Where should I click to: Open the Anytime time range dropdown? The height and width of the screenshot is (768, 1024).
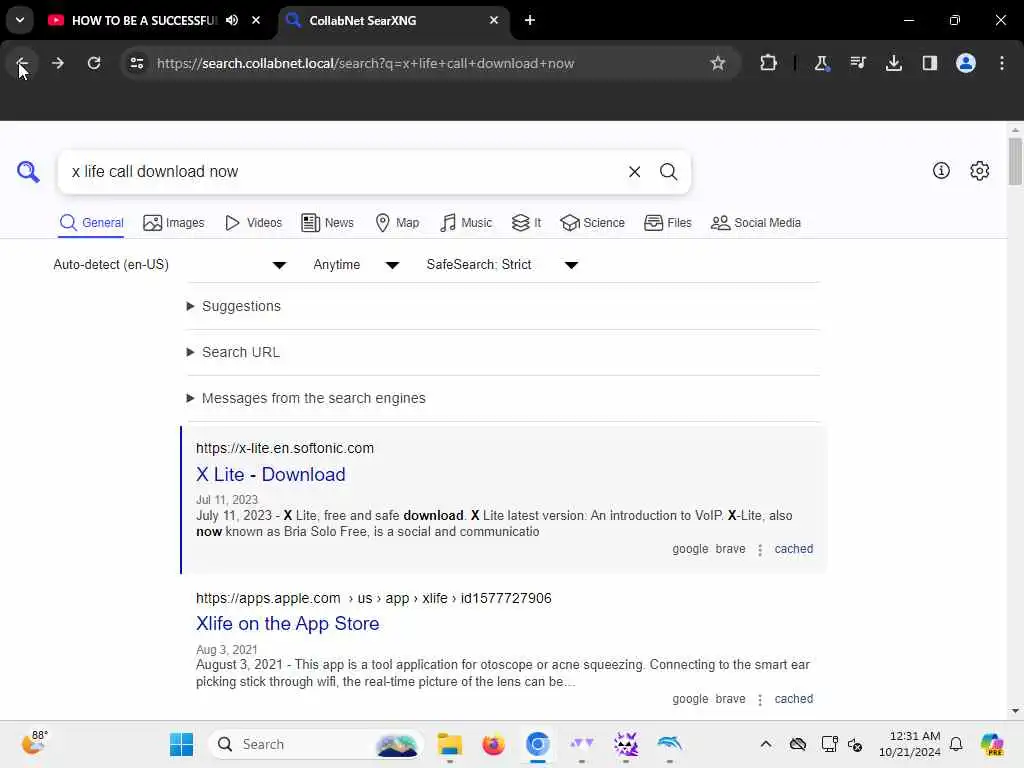click(x=356, y=264)
